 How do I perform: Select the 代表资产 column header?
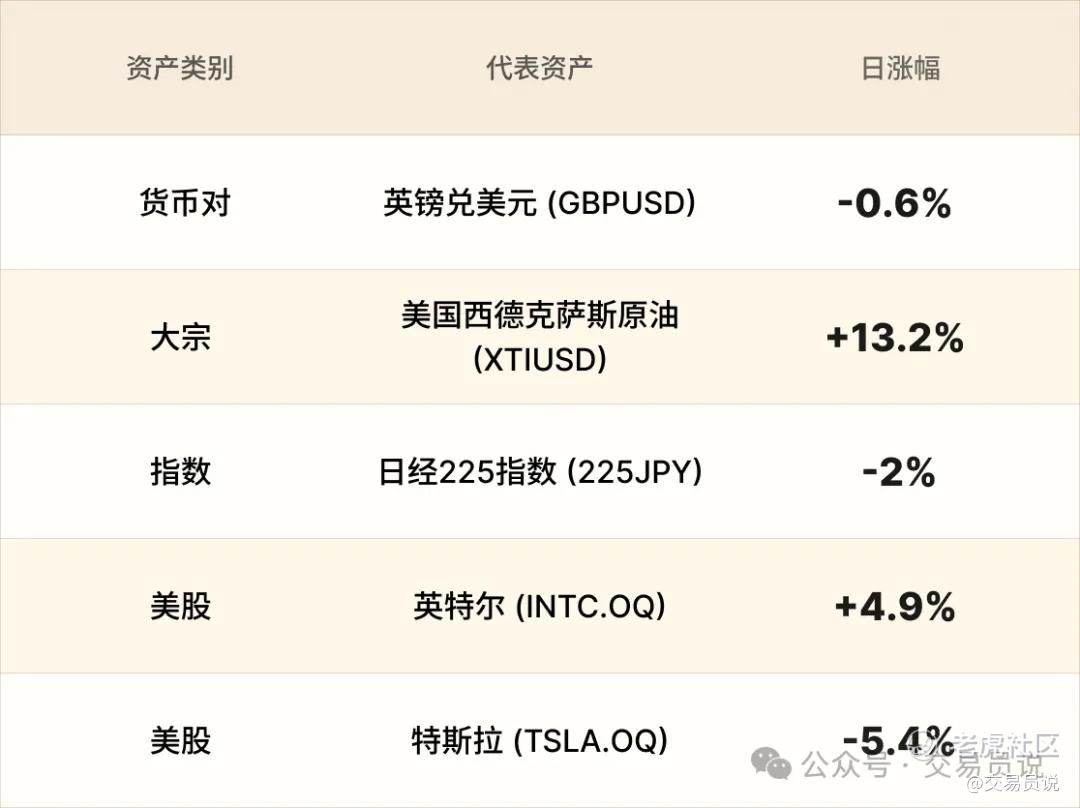(x=539, y=68)
